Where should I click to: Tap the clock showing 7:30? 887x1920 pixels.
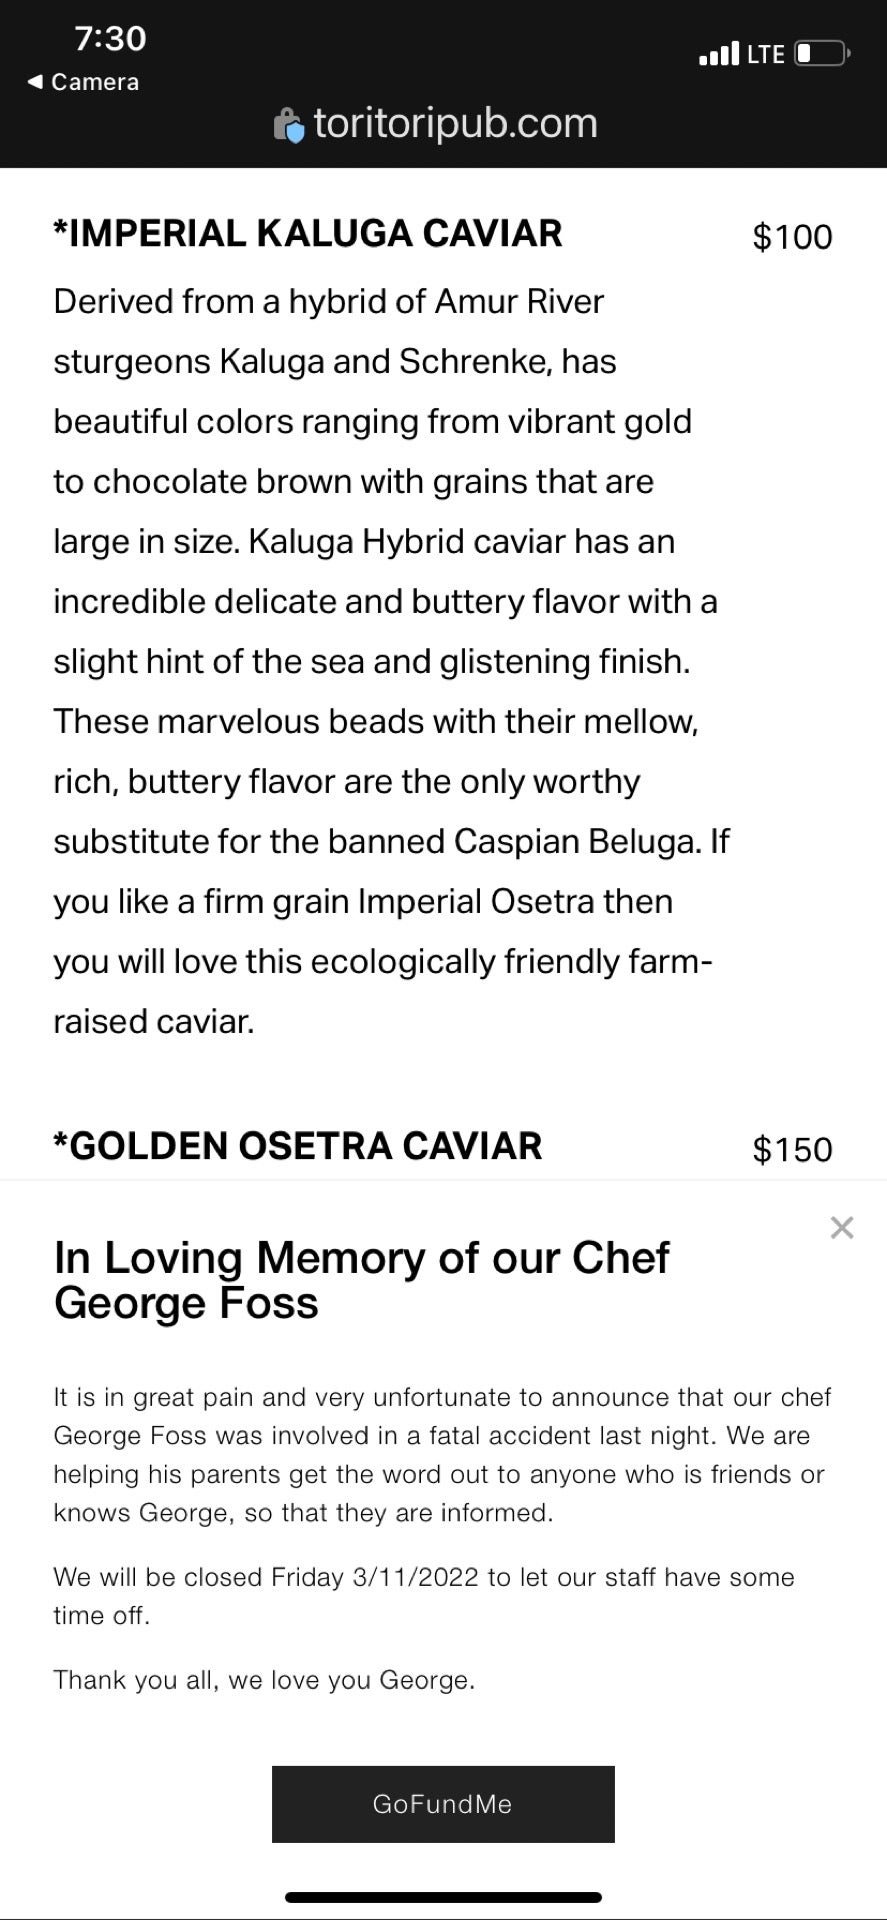111,39
